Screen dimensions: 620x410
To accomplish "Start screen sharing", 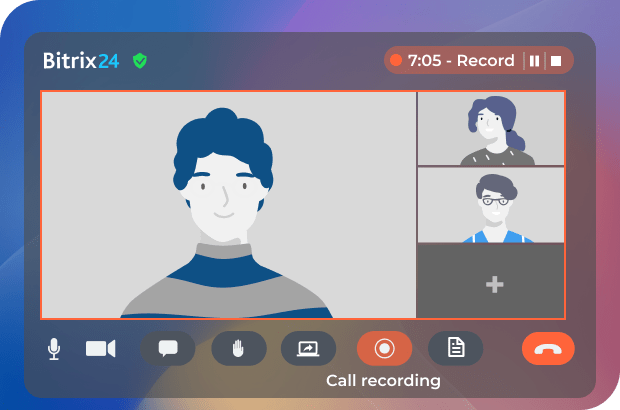I will (x=308, y=348).
